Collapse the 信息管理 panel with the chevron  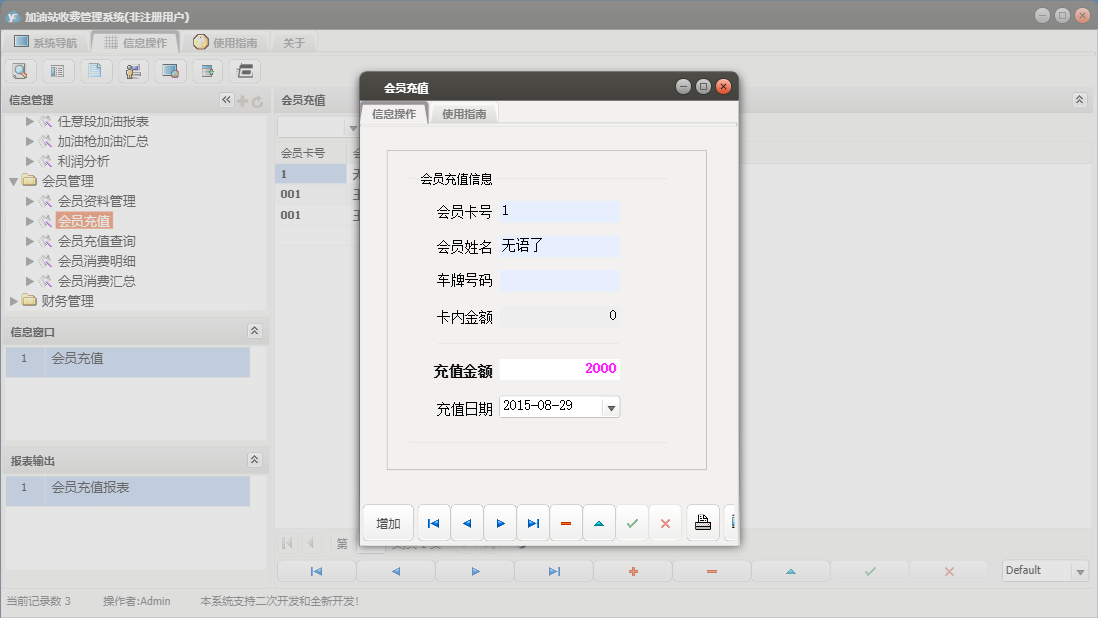[x=225, y=100]
